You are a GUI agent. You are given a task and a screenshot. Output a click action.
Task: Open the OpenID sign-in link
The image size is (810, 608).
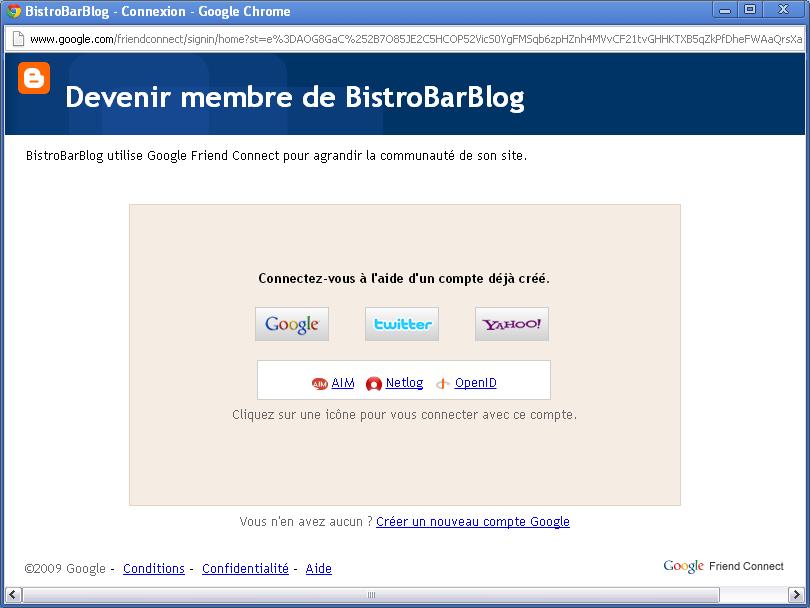(x=476, y=383)
